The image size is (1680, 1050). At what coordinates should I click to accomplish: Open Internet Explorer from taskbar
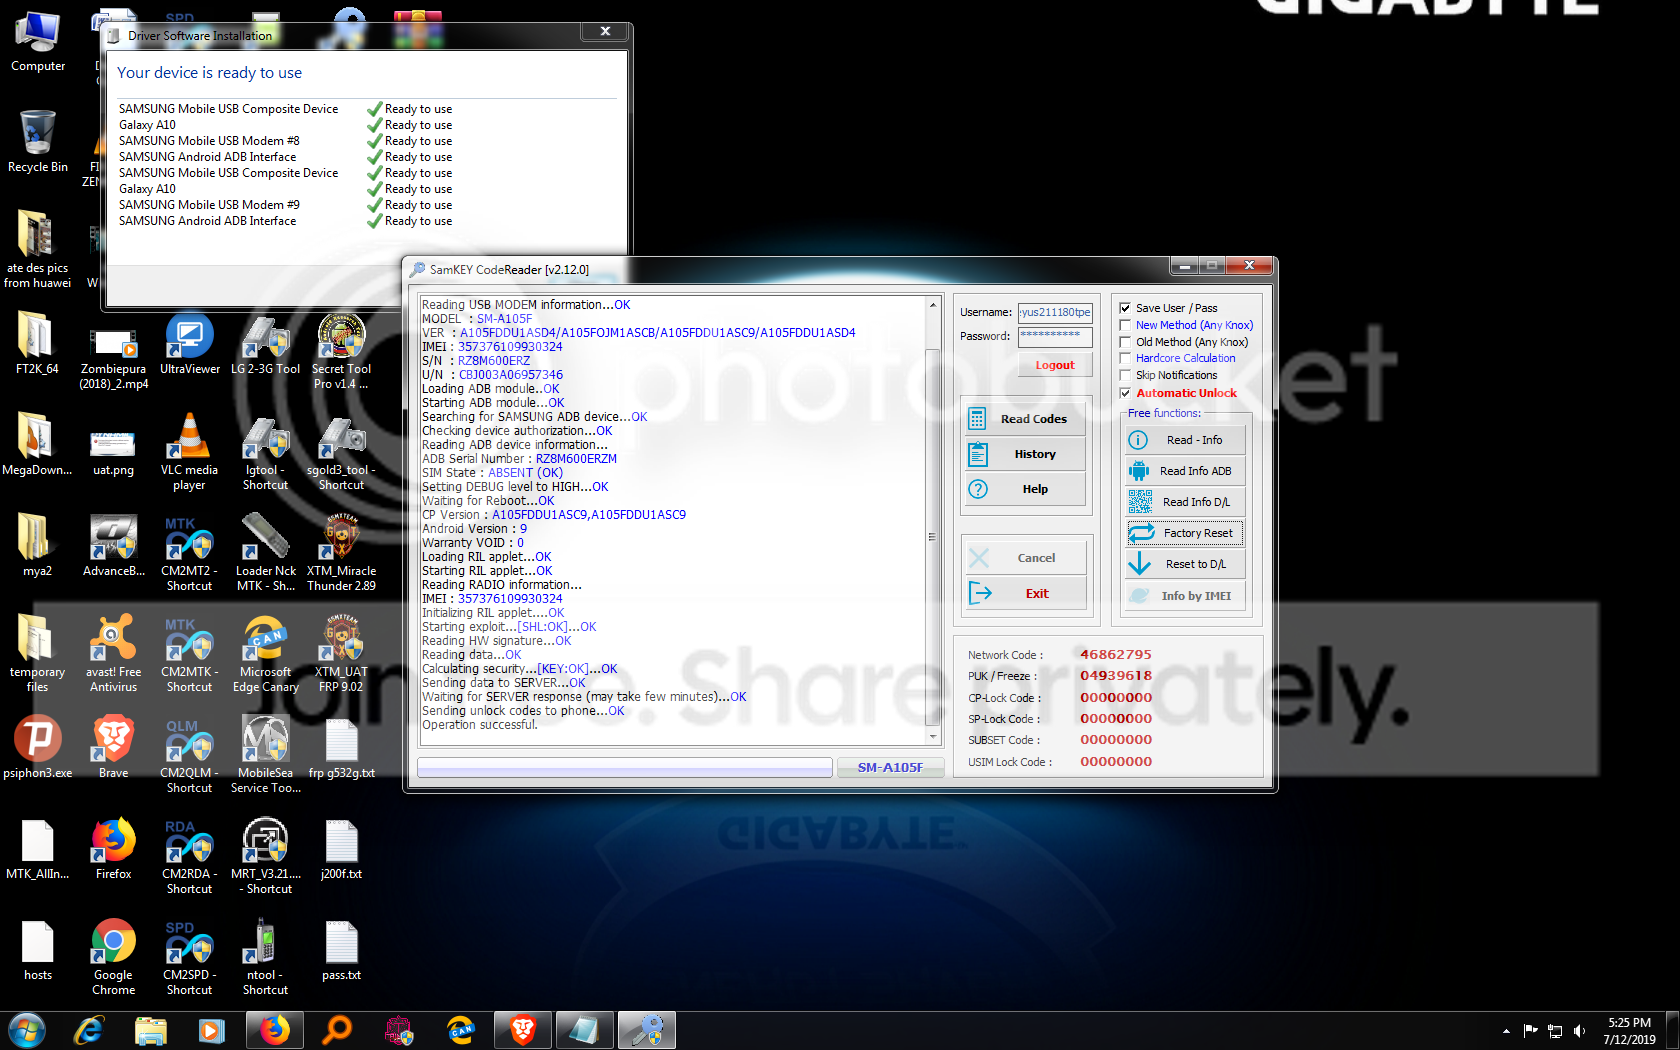89,1030
